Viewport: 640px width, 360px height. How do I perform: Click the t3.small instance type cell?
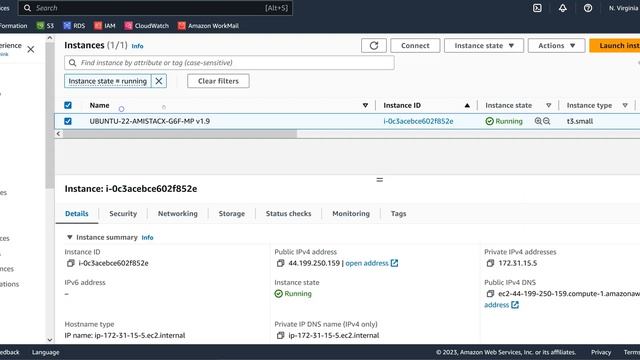[x=580, y=121]
